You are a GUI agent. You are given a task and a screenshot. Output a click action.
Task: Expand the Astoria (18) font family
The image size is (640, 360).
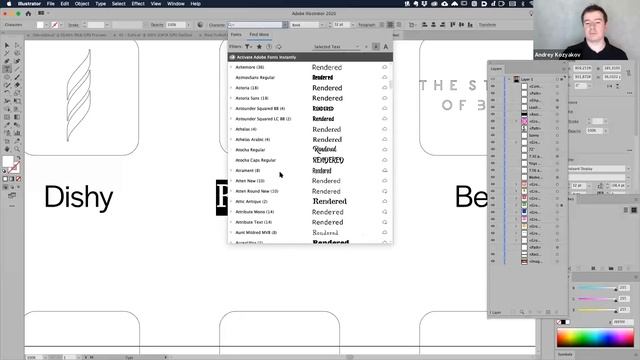[231, 88]
